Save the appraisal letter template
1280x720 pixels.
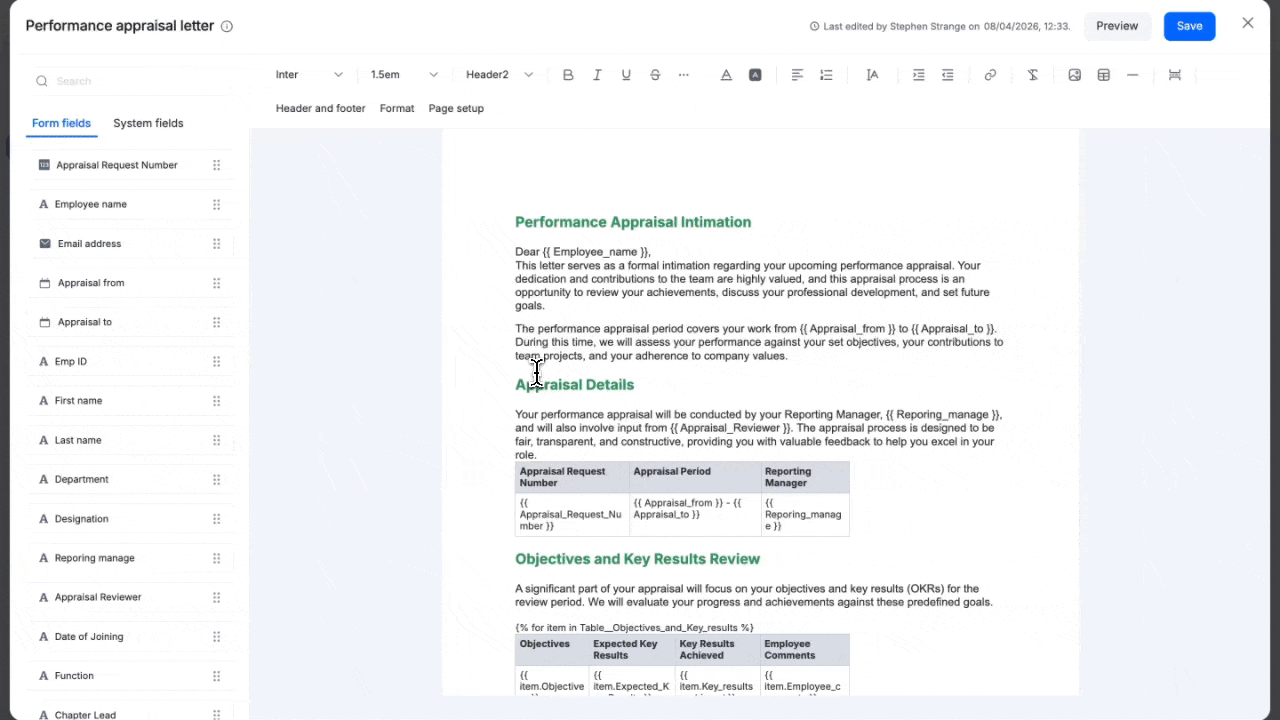pyautogui.click(x=1189, y=26)
